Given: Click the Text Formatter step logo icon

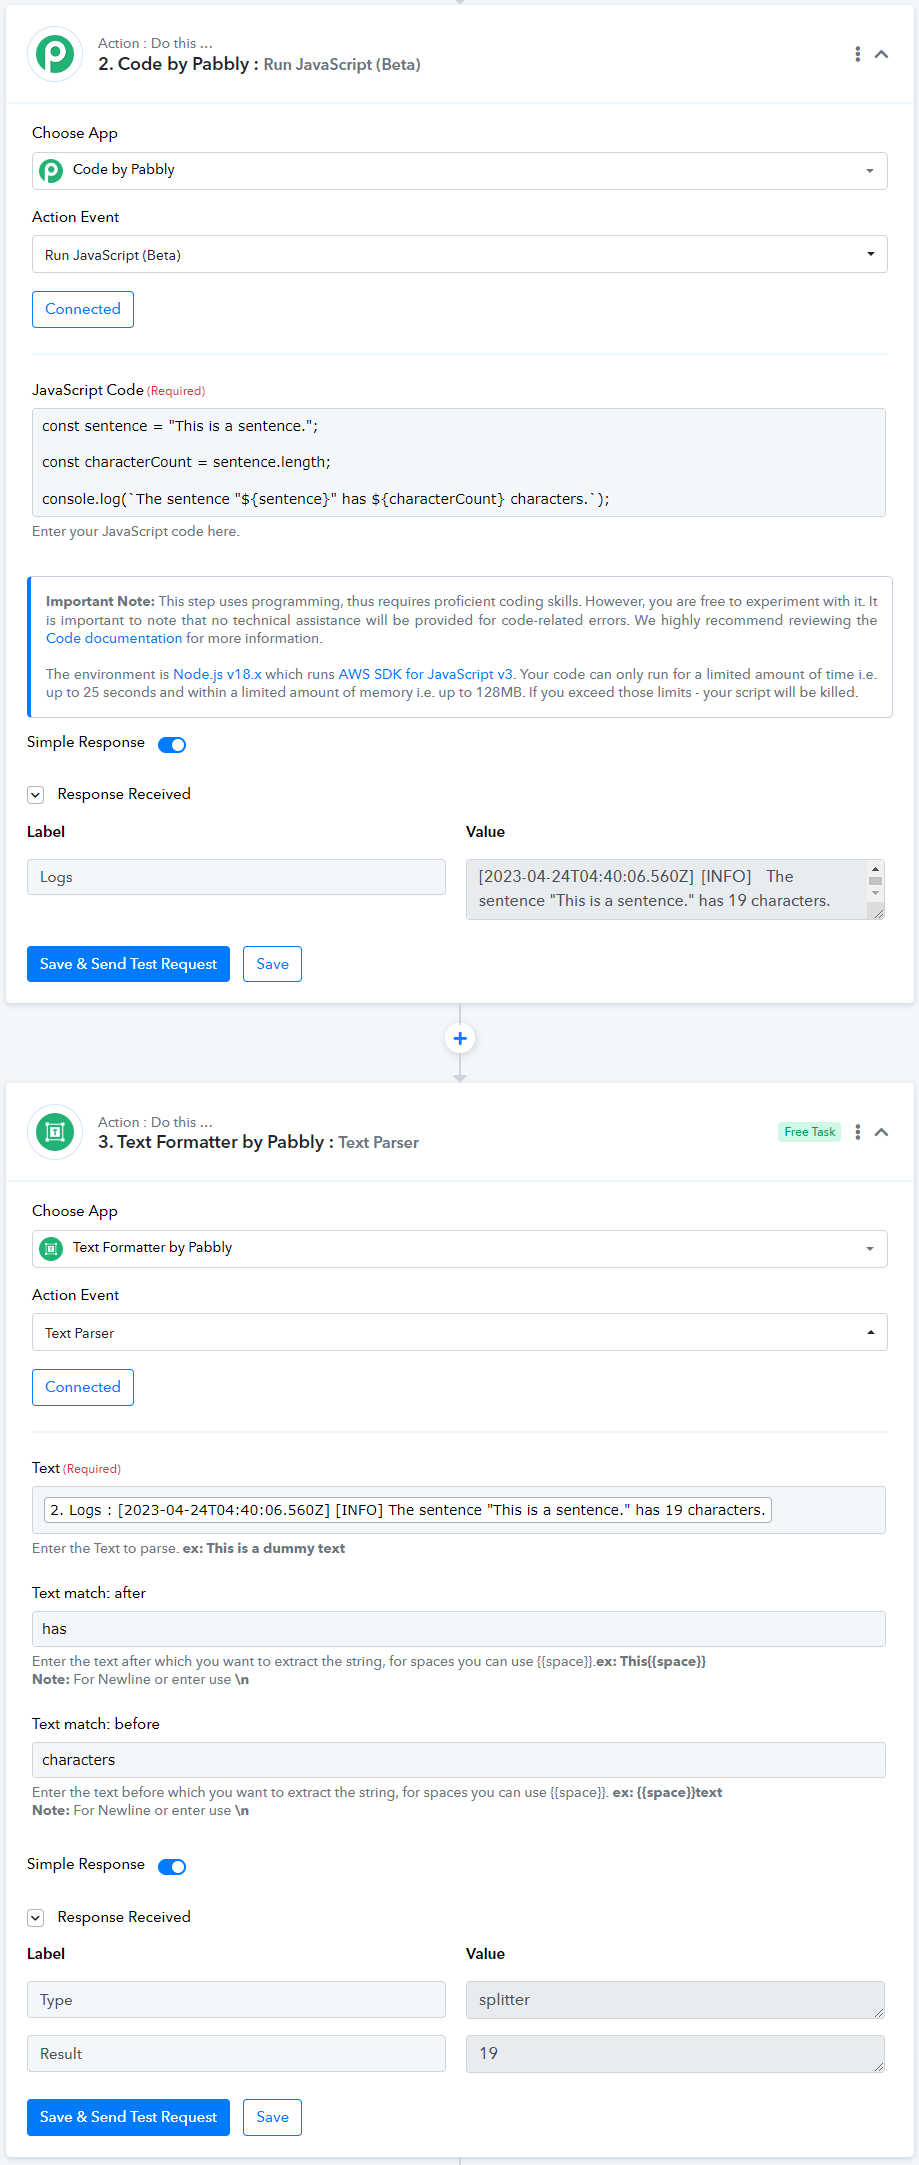Looking at the screenshot, I should pos(55,1132).
